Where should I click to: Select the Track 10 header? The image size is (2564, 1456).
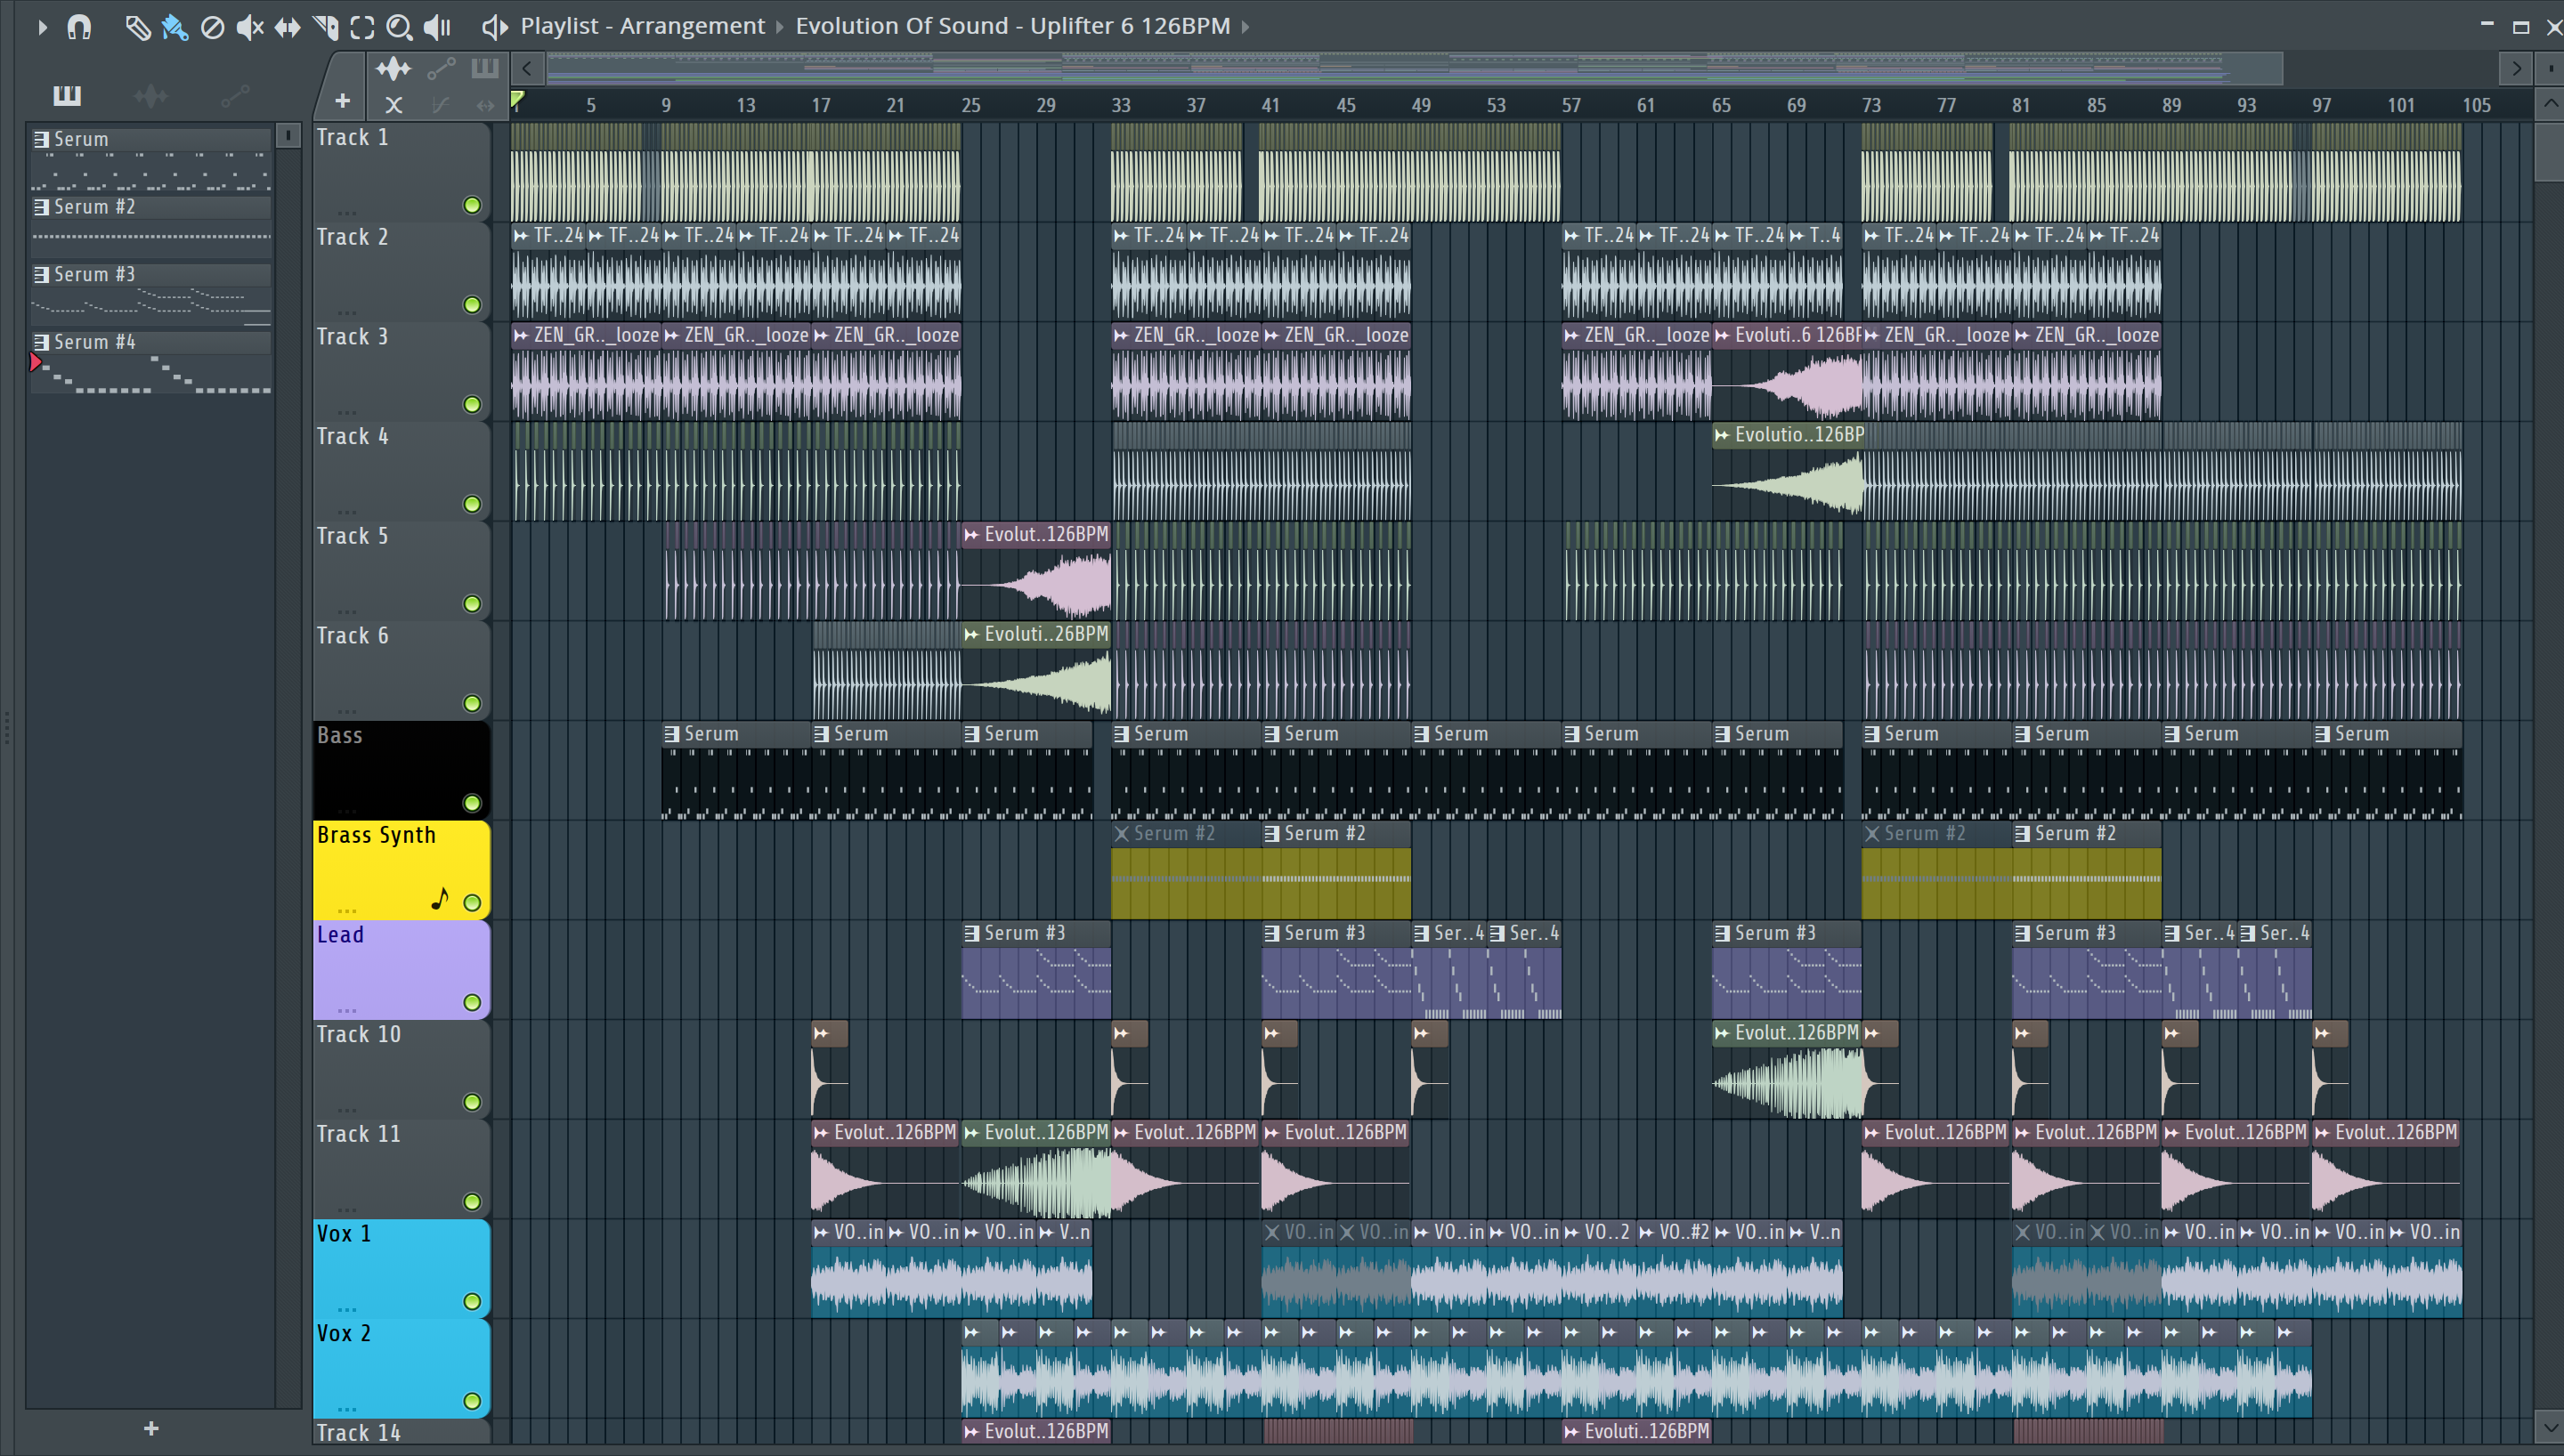(x=401, y=1069)
